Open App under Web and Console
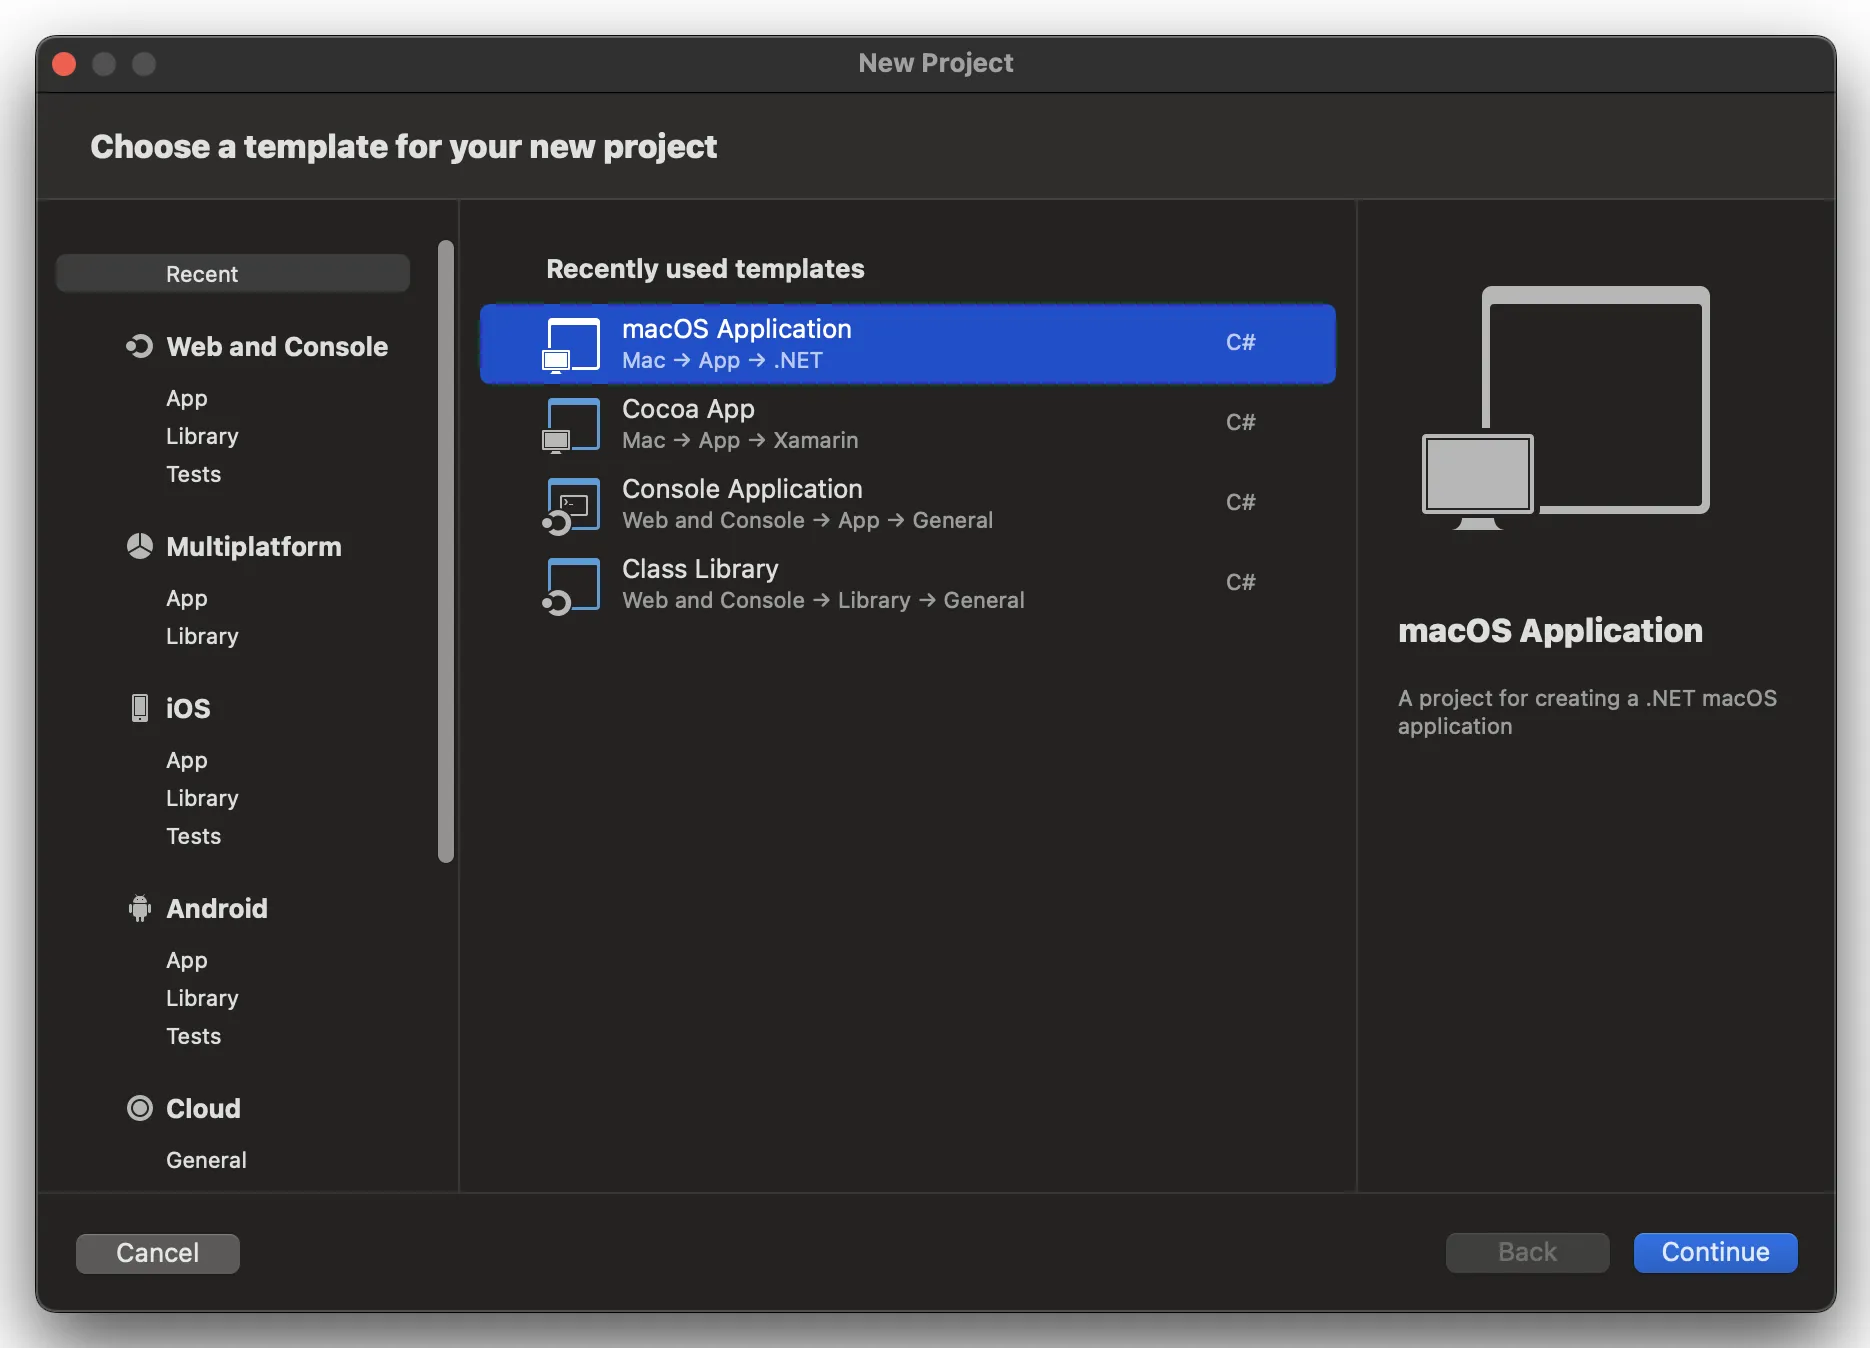Viewport: 1870px width, 1348px height. pyautogui.click(x=187, y=398)
